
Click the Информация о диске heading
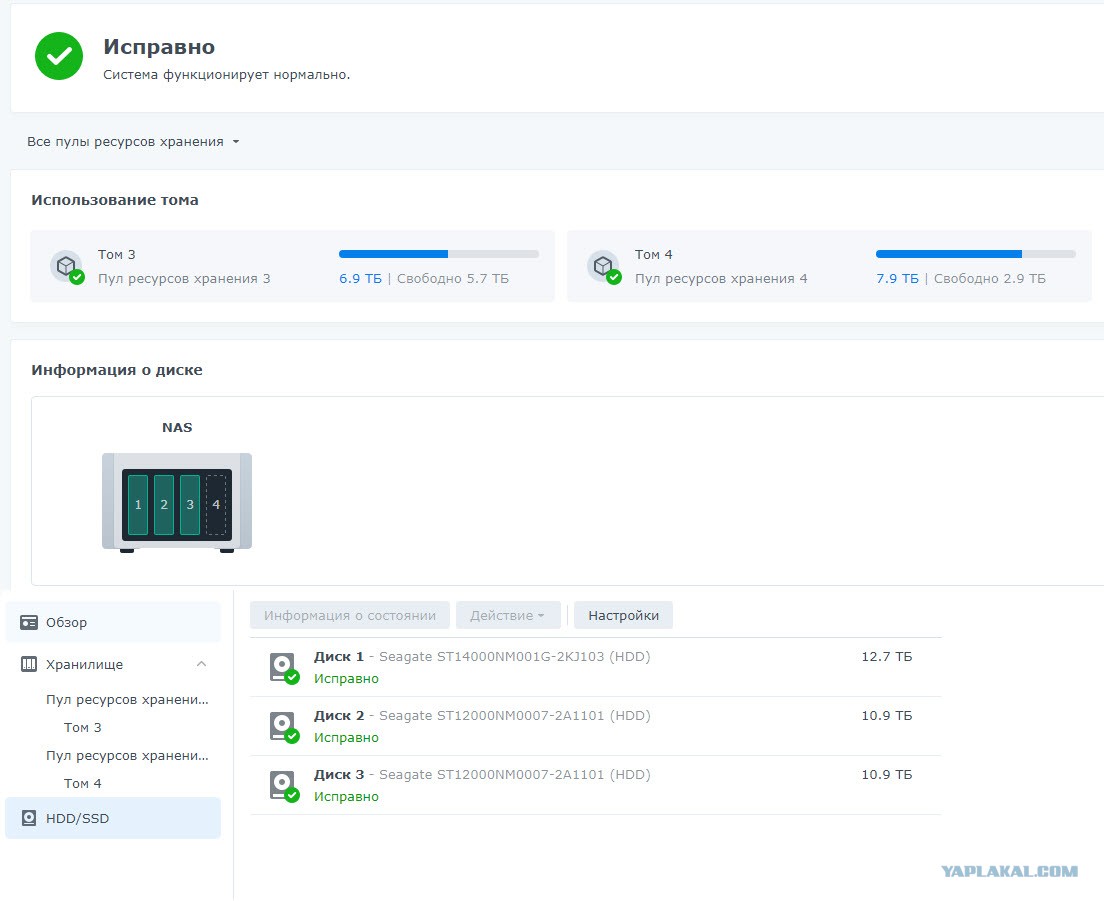coord(117,370)
